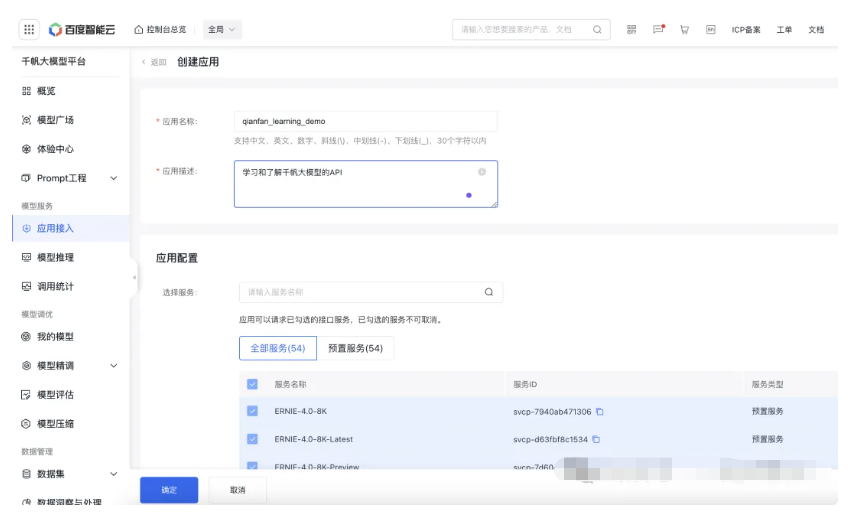
Task: Click the 模型推理 sidebar icon
Action: pos(26,257)
